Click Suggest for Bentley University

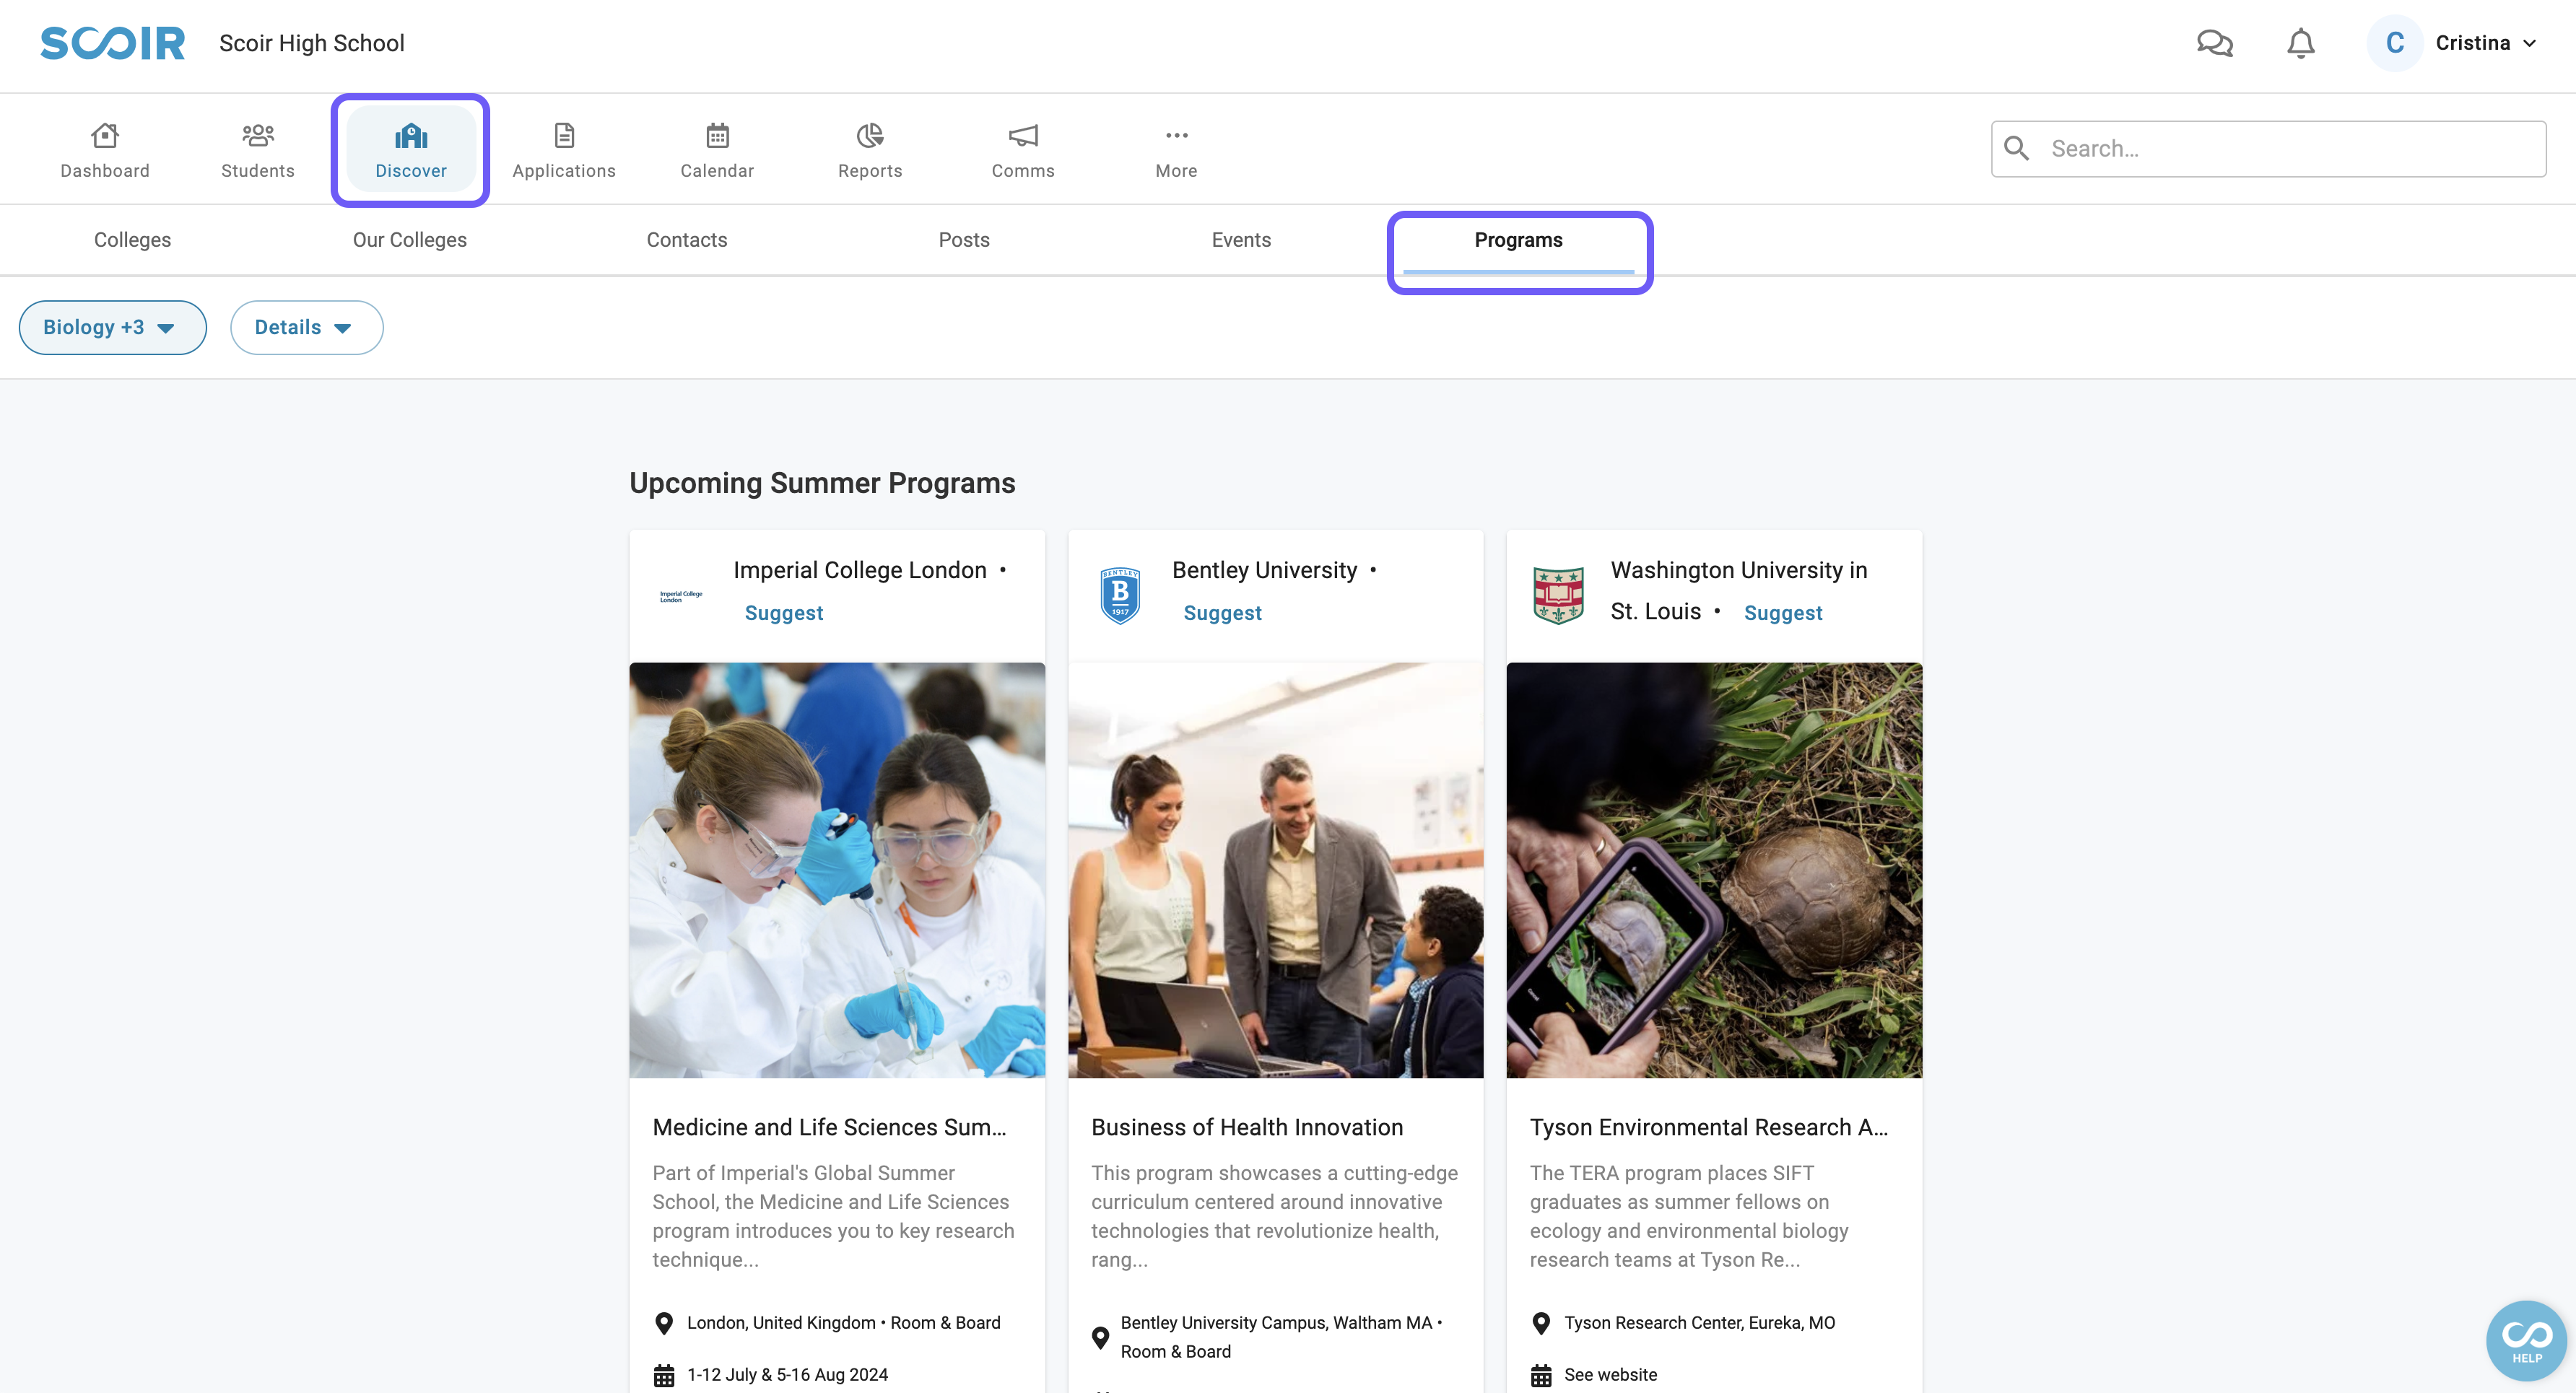pyautogui.click(x=1222, y=613)
